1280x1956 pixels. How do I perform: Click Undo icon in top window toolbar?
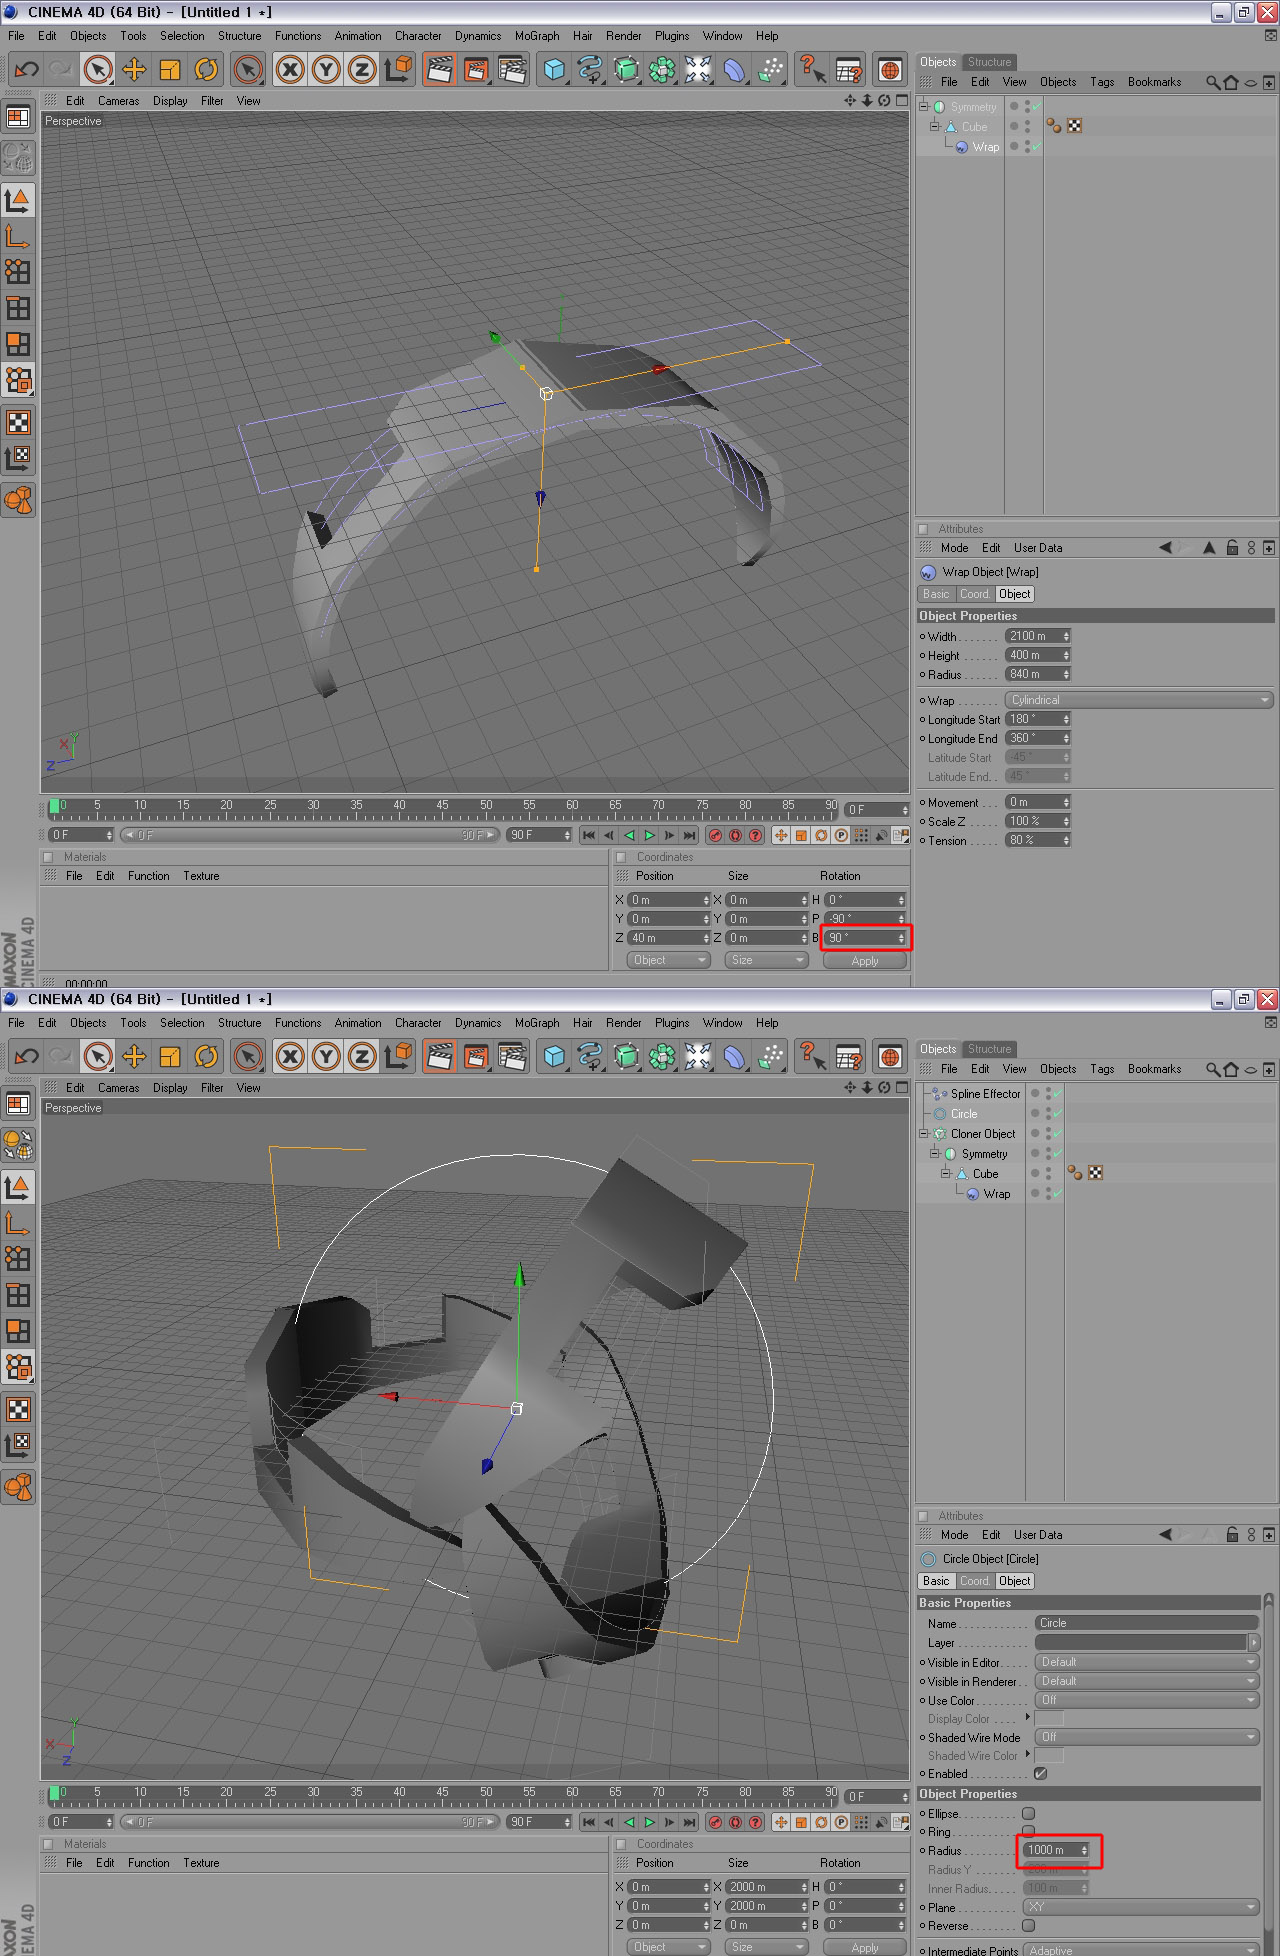(x=27, y=69)
